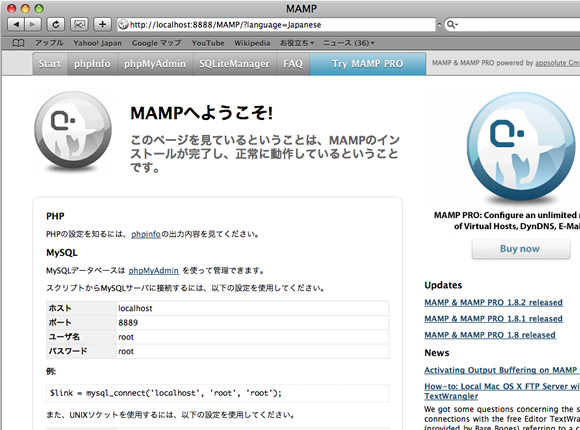Open the Yahoo! Japan bookmark
Image resolution: width=580 pixels, height=430 pixels.
click(x=97, y=43)
